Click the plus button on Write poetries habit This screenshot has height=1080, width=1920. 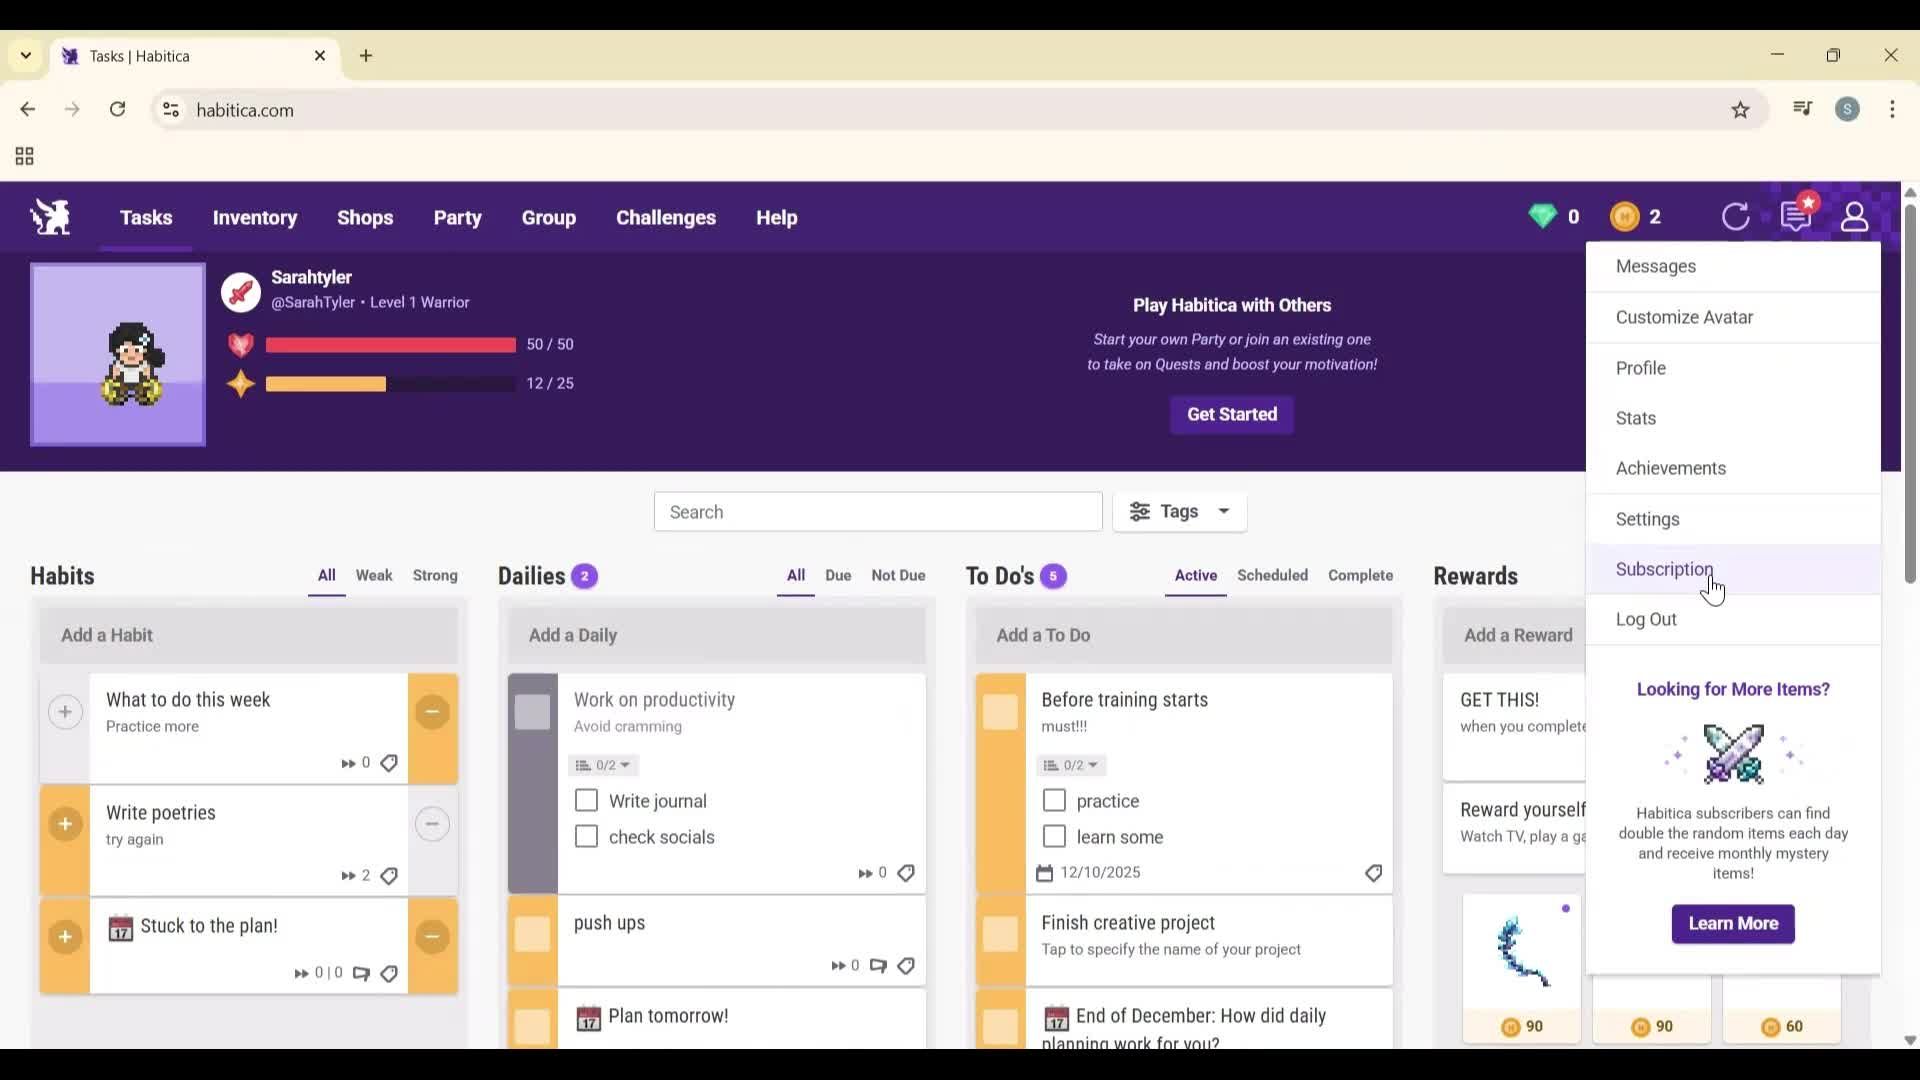pyautogui.click(x=64, y=825)
